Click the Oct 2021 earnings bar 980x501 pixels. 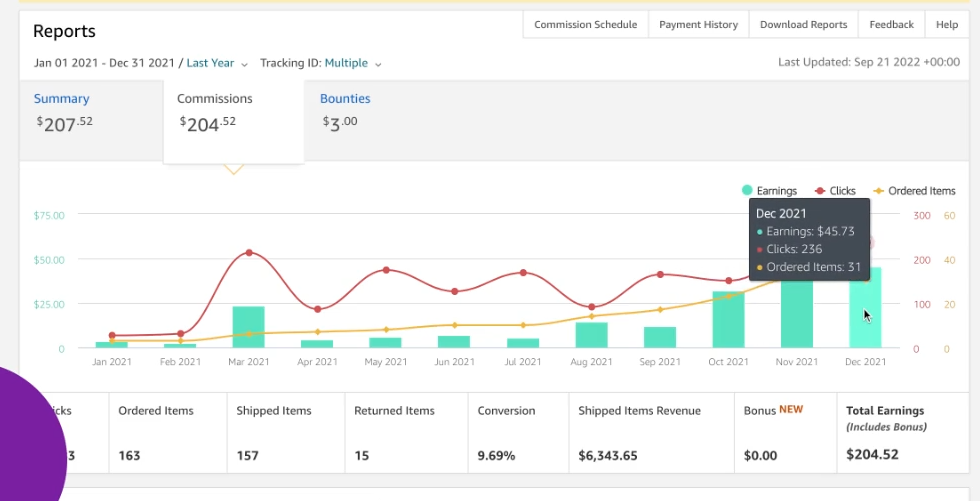pyautogui.click(x=729, y=320)
